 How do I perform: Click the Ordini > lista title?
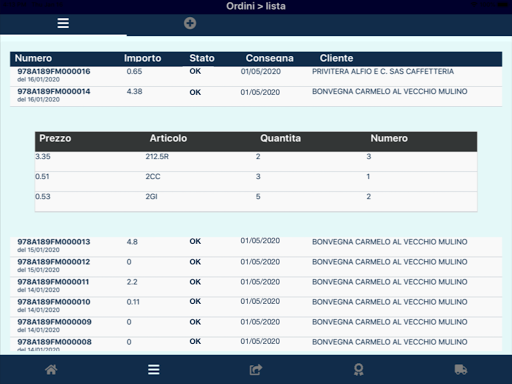(x=256, y=6)
